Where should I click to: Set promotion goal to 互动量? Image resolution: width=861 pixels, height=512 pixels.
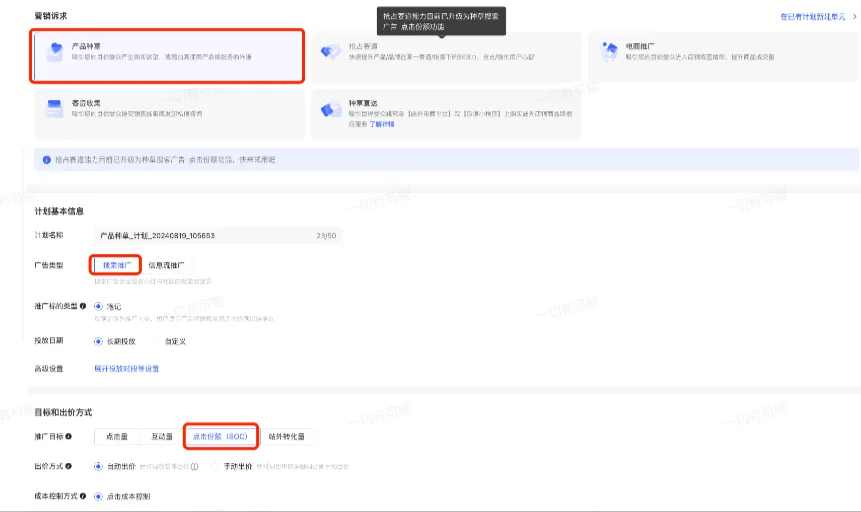click(x=161, y=436)
